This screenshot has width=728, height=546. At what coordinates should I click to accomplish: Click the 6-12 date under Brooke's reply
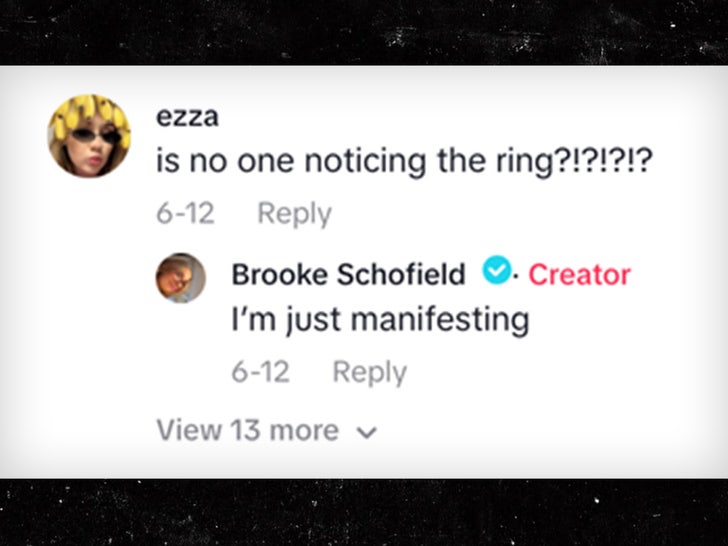[x=260, y=372]
